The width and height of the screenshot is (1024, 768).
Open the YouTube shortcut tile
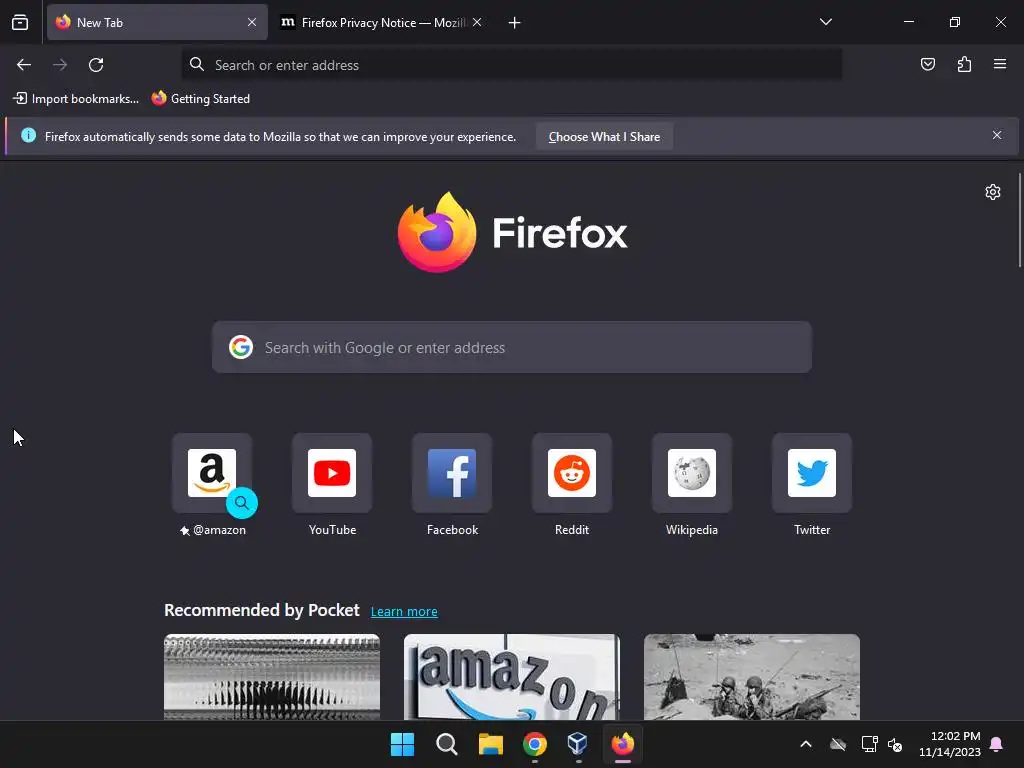pos(332,473)
